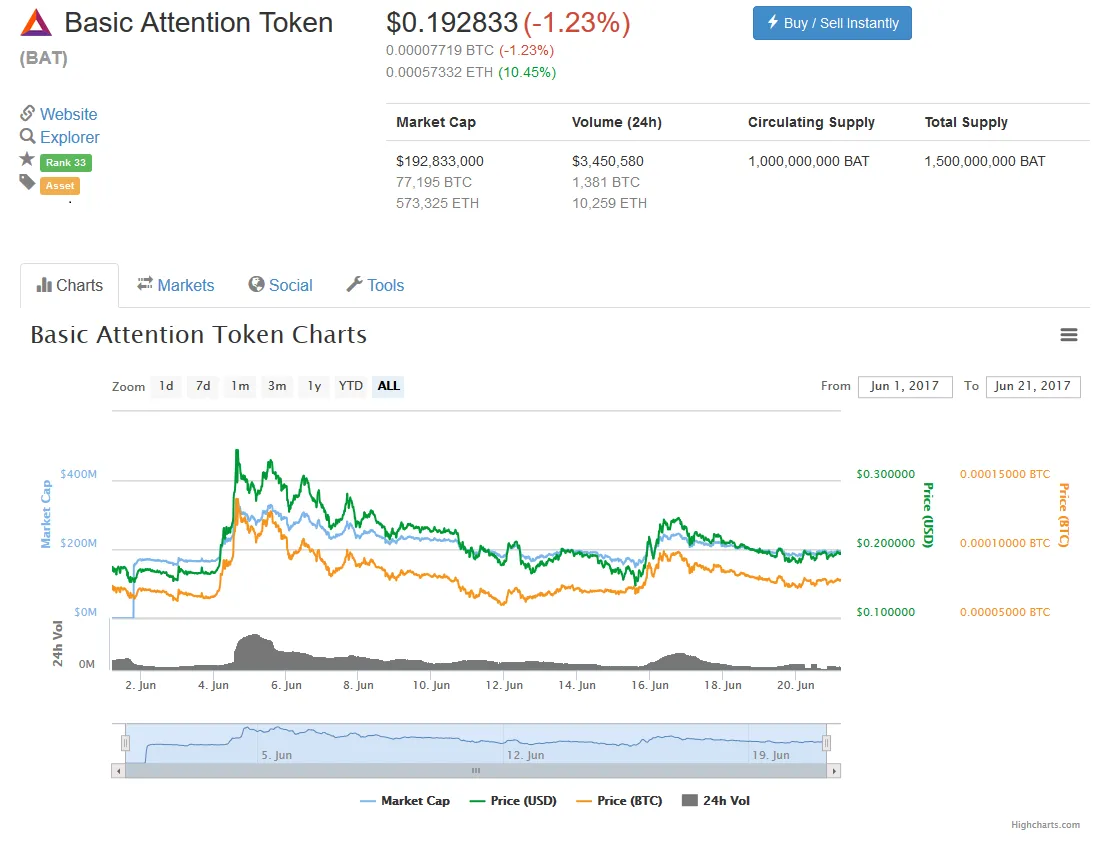Viewport: 1103px width, 847px height.
Task: Set chart zoom to 1y
Action: 314,386
